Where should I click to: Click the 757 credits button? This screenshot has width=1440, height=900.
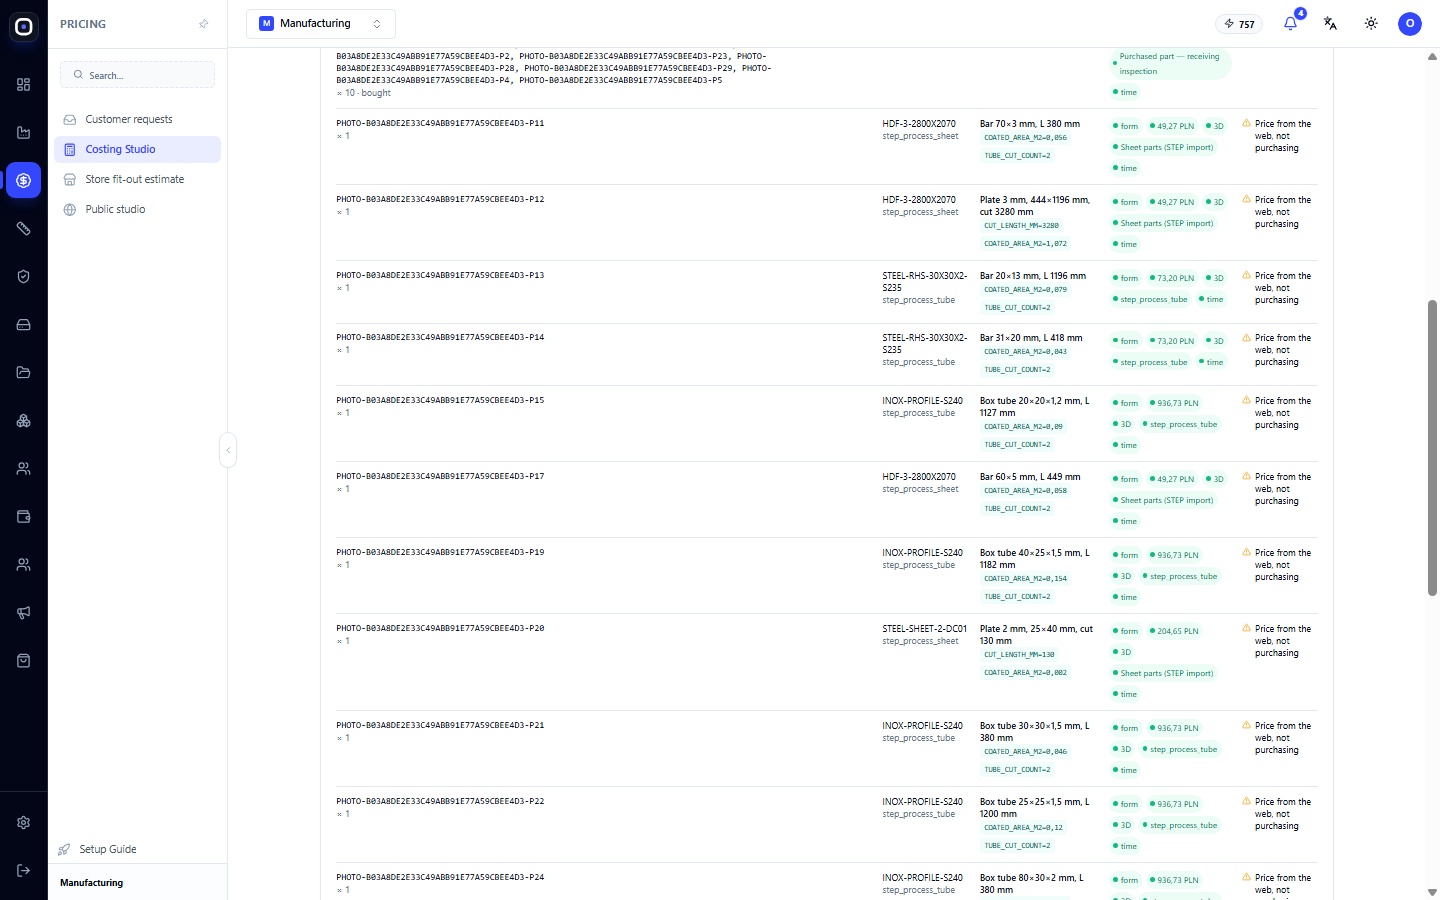(1239, 24)
